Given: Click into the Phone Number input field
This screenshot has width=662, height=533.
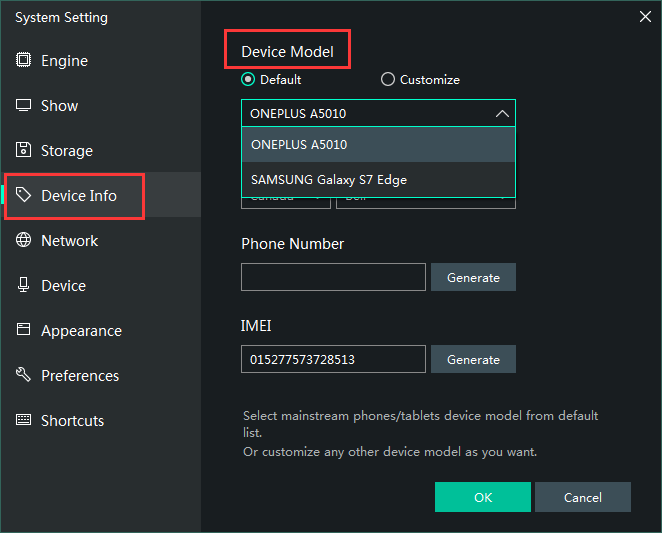Looking at the screenshot, I should point(333,277).
